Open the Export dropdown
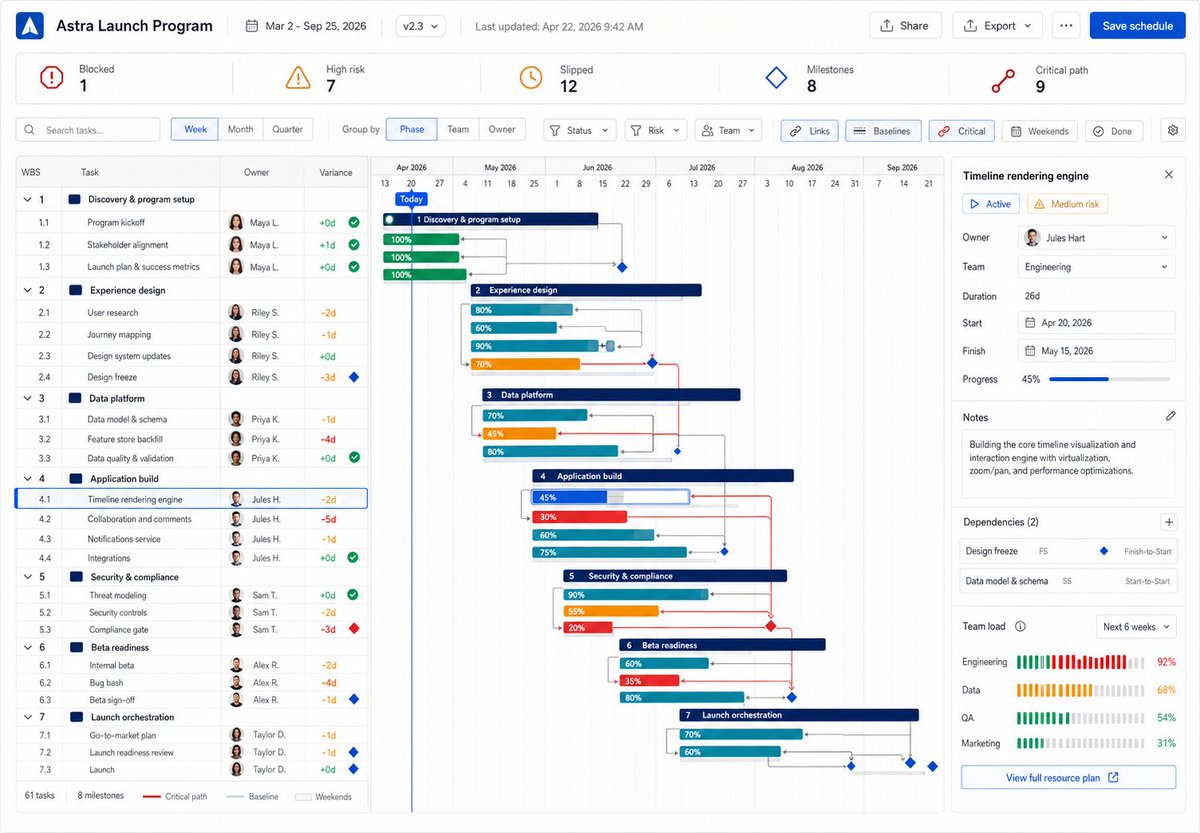1200x833 pixels. coord(998,26)
